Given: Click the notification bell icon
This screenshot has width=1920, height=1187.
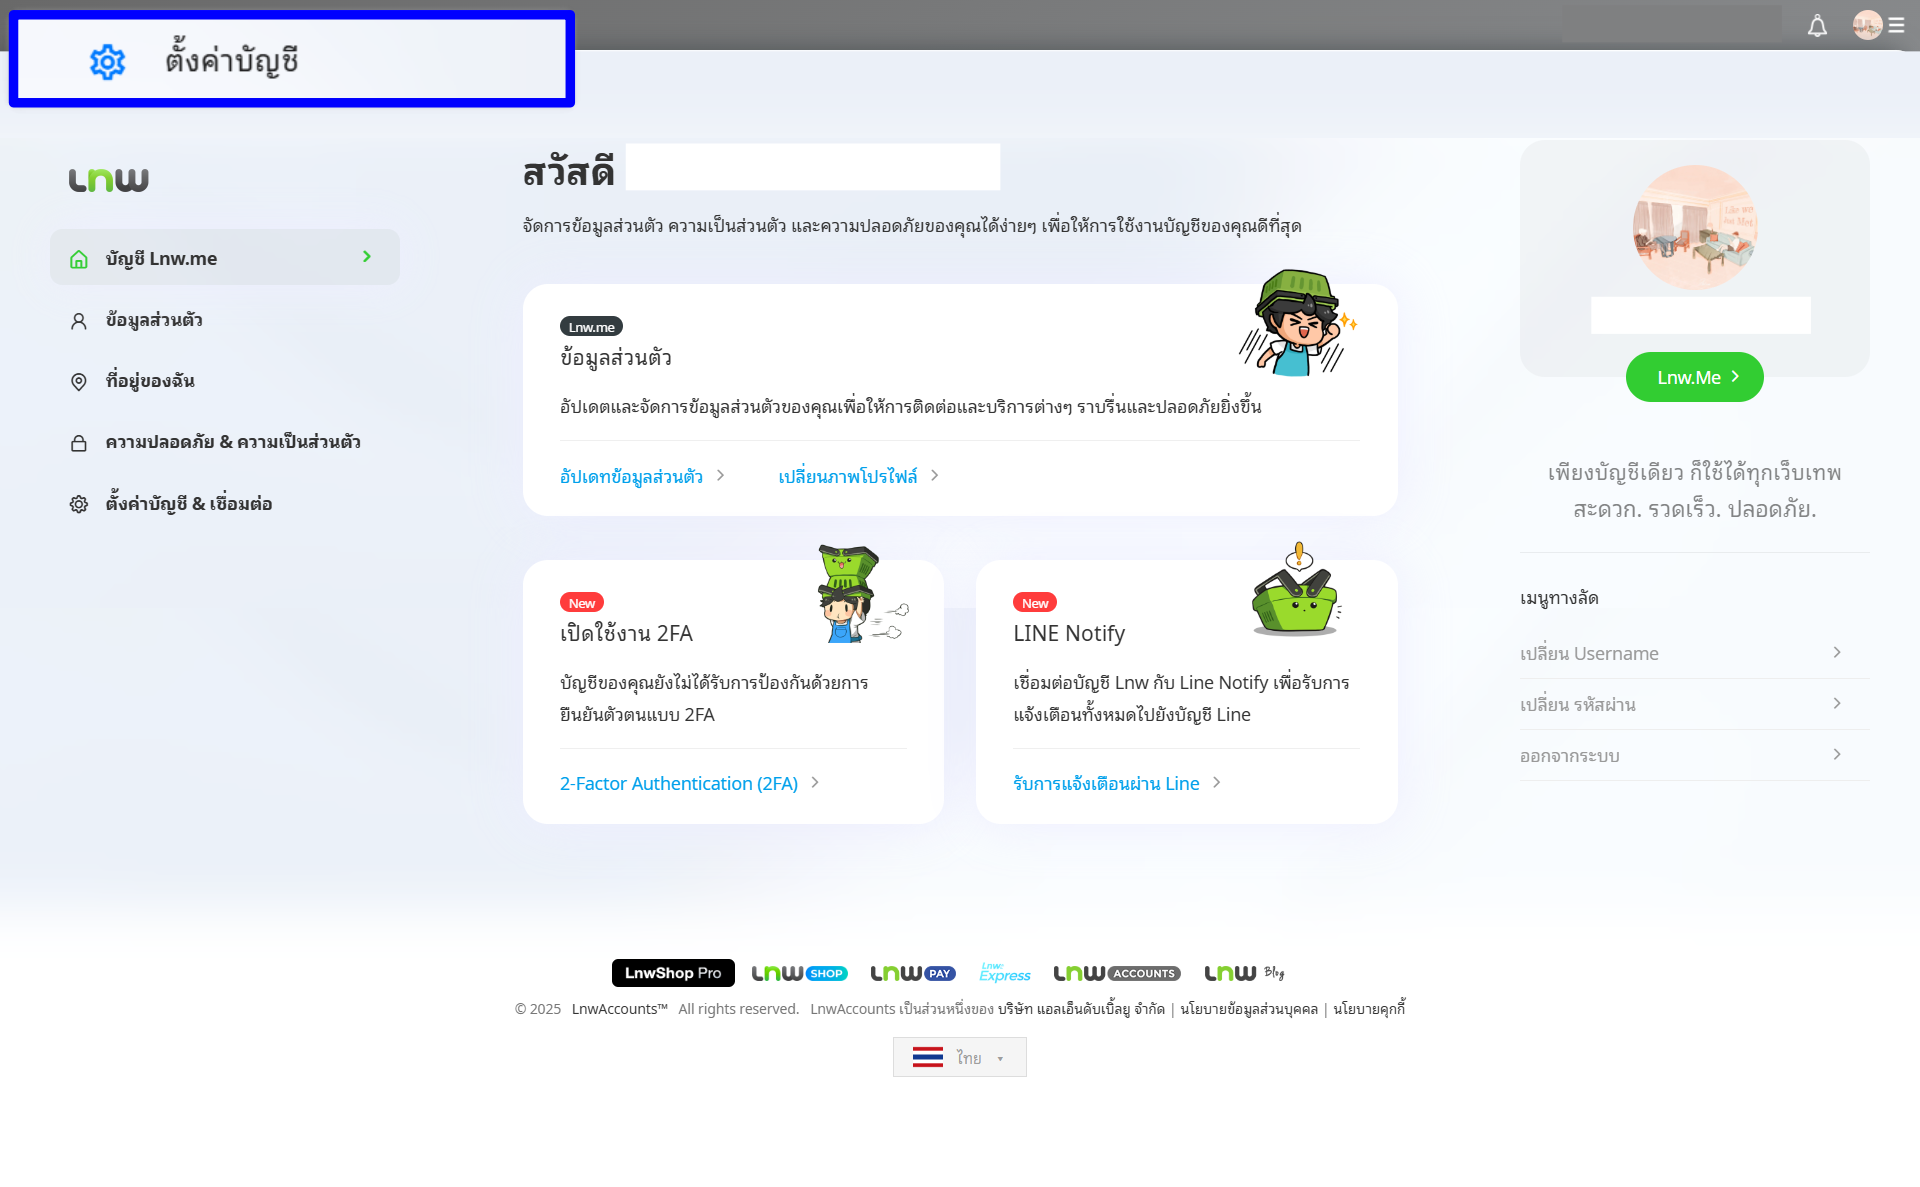Looking at the screenshot, I should [x=1817, y=26].
